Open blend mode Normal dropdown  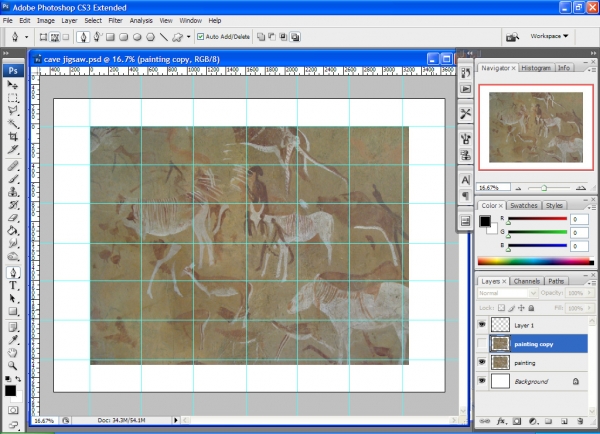[x=533, y=293]
